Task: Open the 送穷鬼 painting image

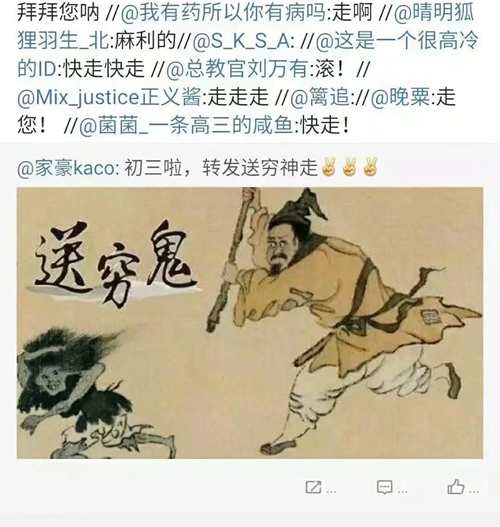Action: (x=250, y=323)
